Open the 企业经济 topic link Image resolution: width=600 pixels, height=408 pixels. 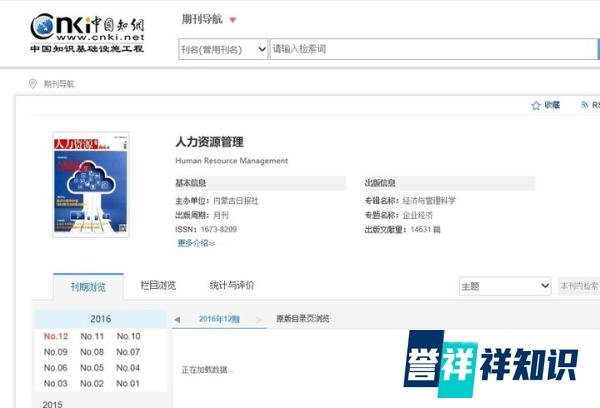pos(417,215)
